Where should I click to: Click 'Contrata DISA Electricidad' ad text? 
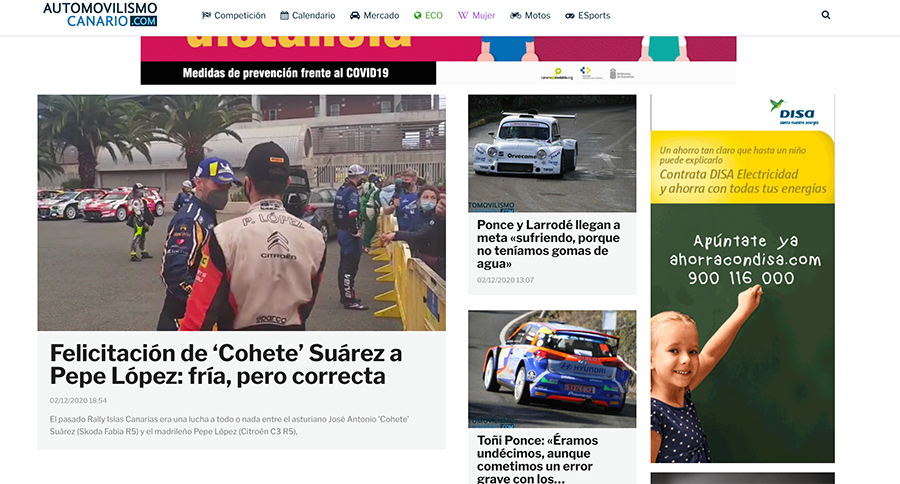[x=729, y=175]
